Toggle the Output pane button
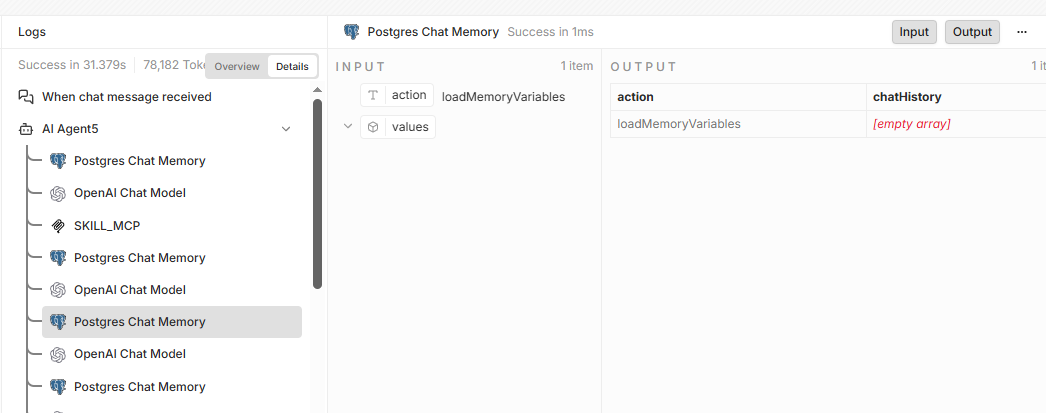 [x=972, y=32]
